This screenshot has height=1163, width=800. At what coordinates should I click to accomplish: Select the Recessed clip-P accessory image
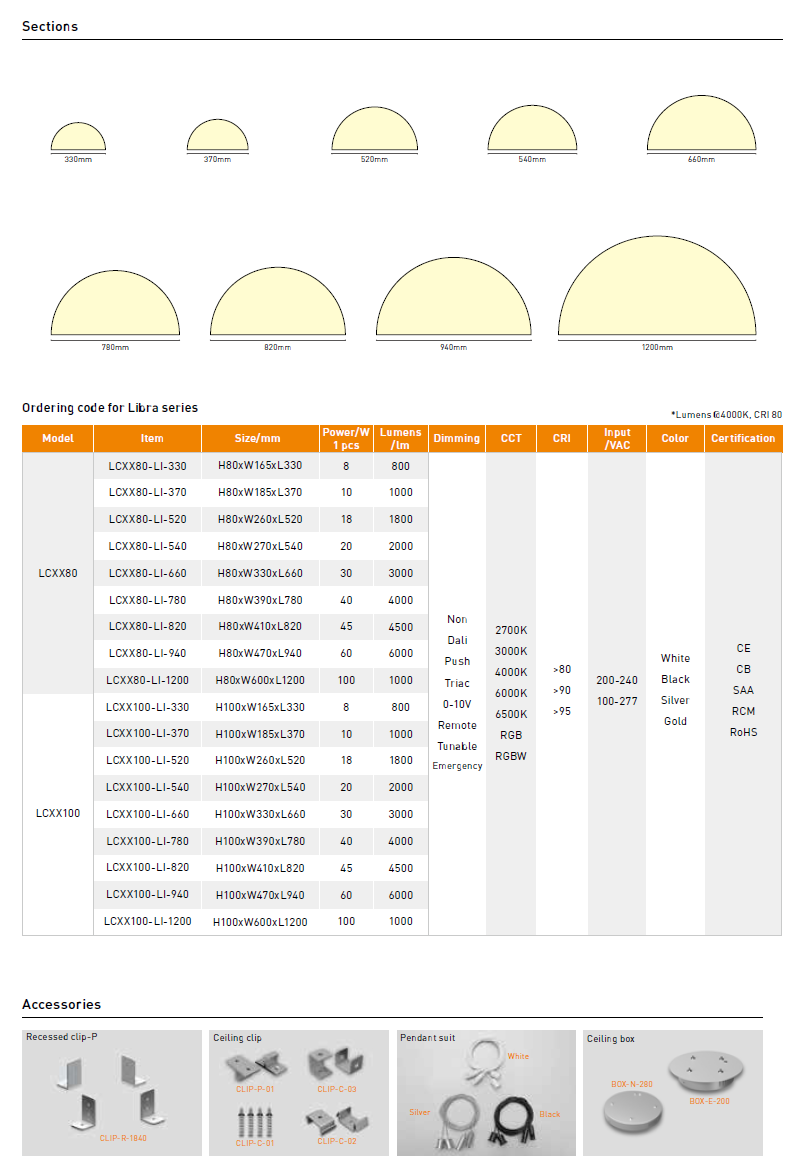coord(112,1093)
